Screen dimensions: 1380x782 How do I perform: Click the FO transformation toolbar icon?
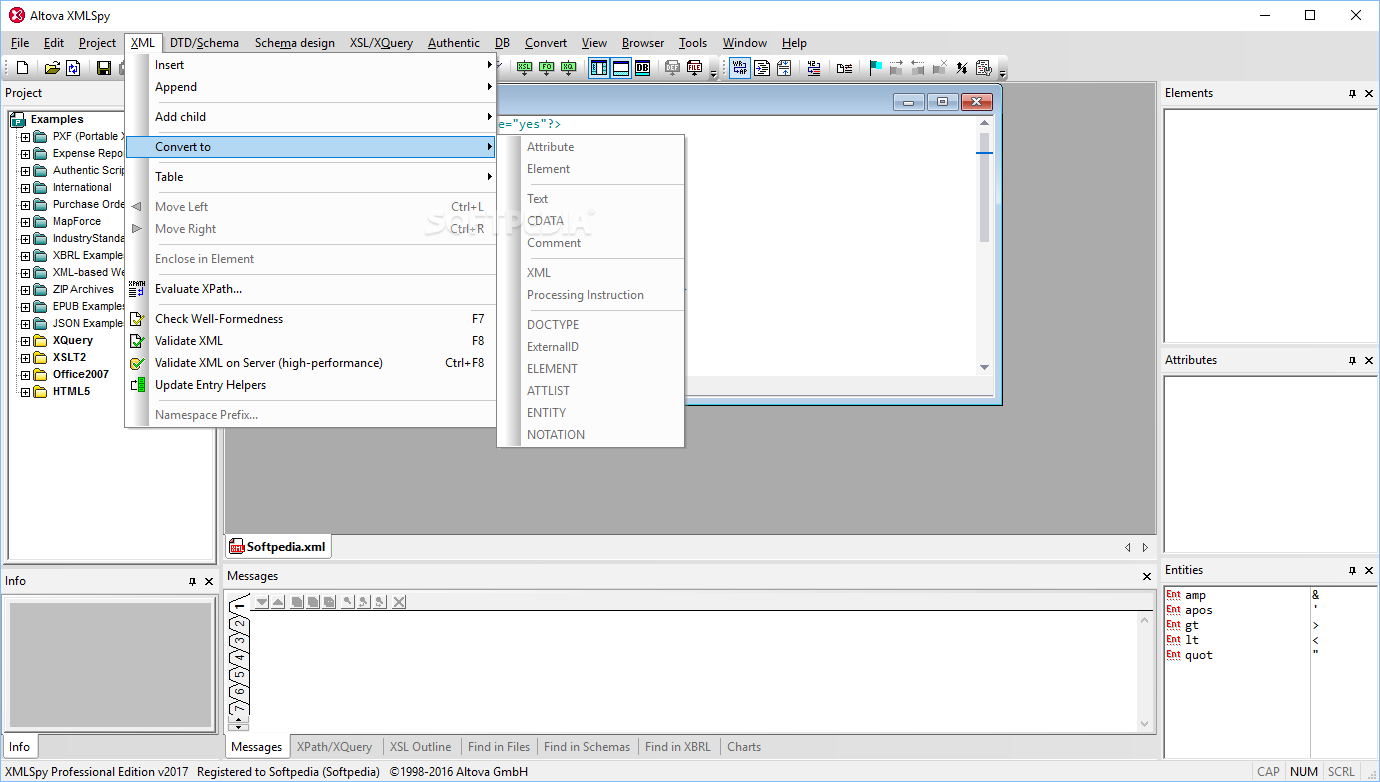[x=546, y=68]
